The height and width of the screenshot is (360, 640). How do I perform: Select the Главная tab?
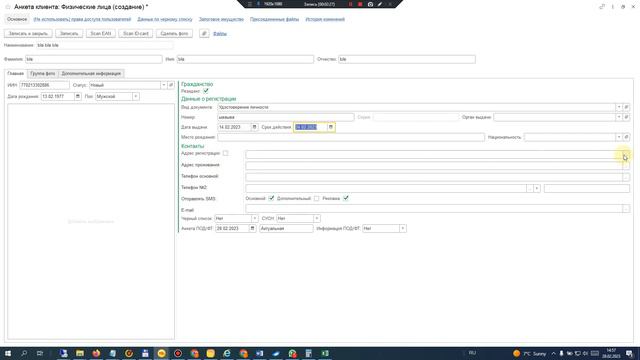pos(16,73)
